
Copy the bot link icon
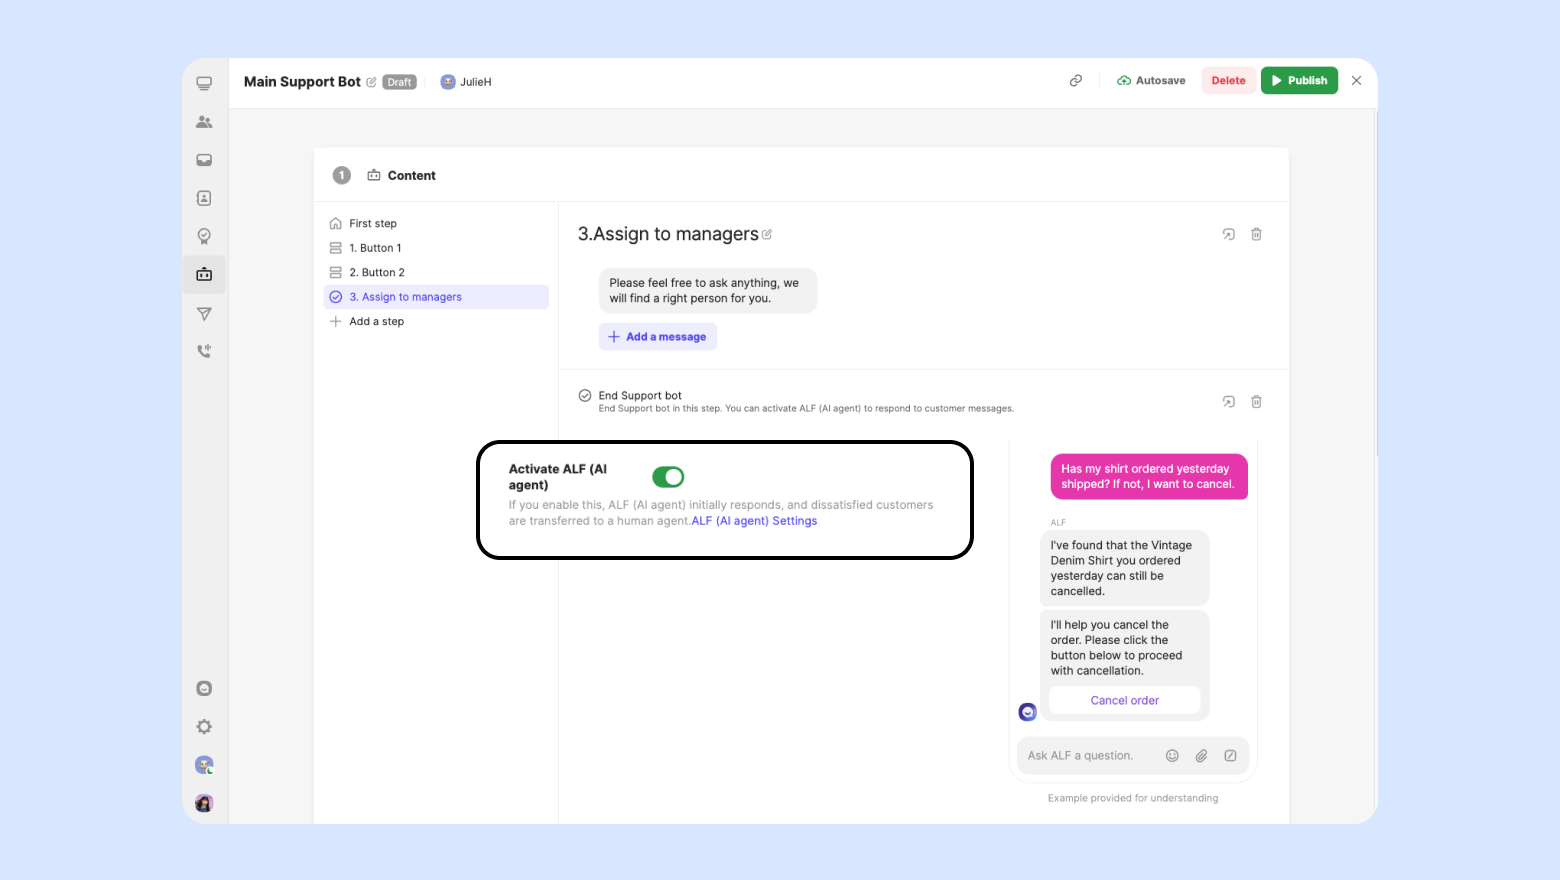pos(1076,81)
